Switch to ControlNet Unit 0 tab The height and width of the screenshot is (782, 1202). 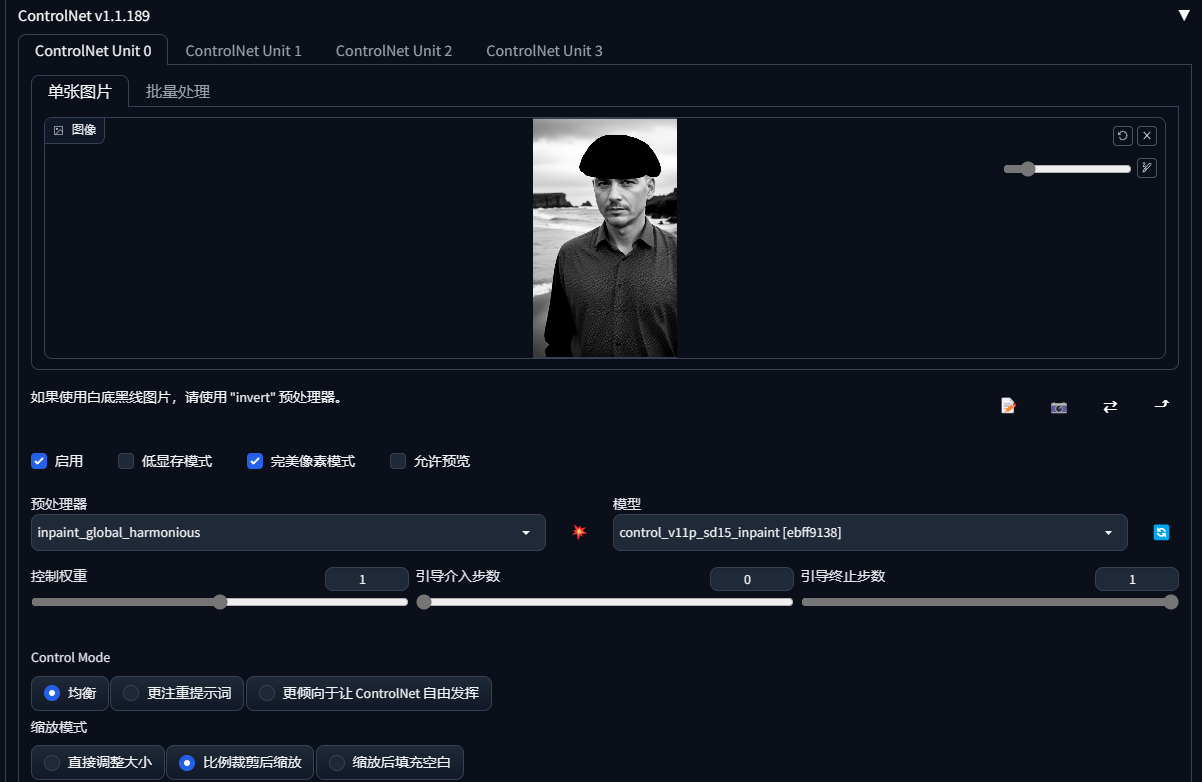pyautogui.click(x=93, y=50)
